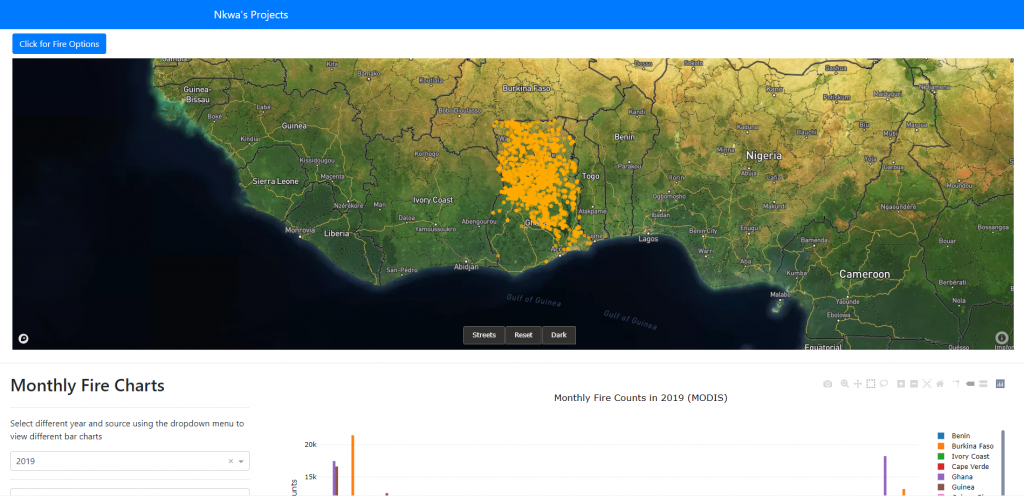This screenshot has height=496, width=1024.
Task: Open Nkwa's Projects navbar link
Action: coord(251,14)
